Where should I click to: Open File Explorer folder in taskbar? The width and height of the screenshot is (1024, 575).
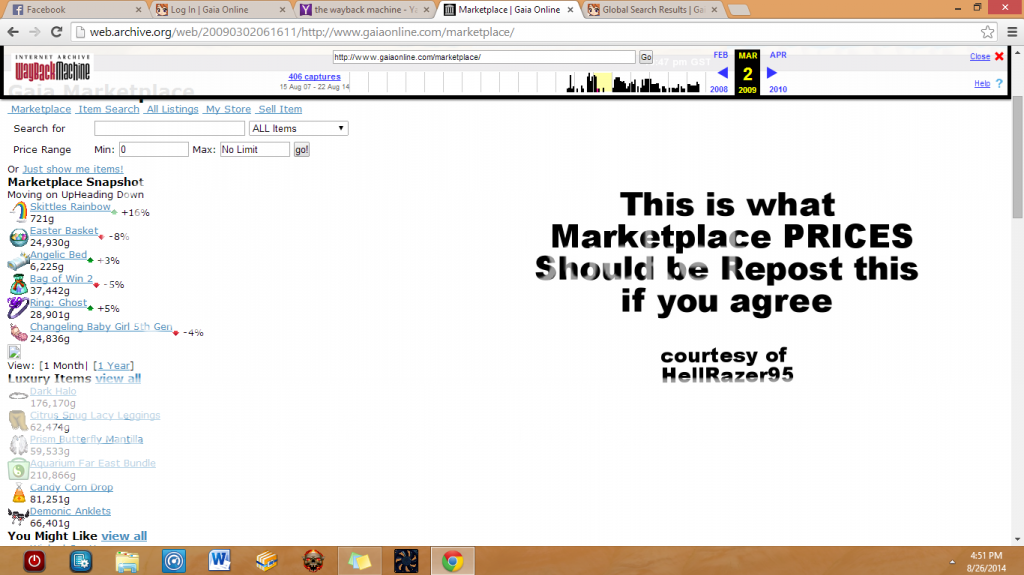pos(127,560)
